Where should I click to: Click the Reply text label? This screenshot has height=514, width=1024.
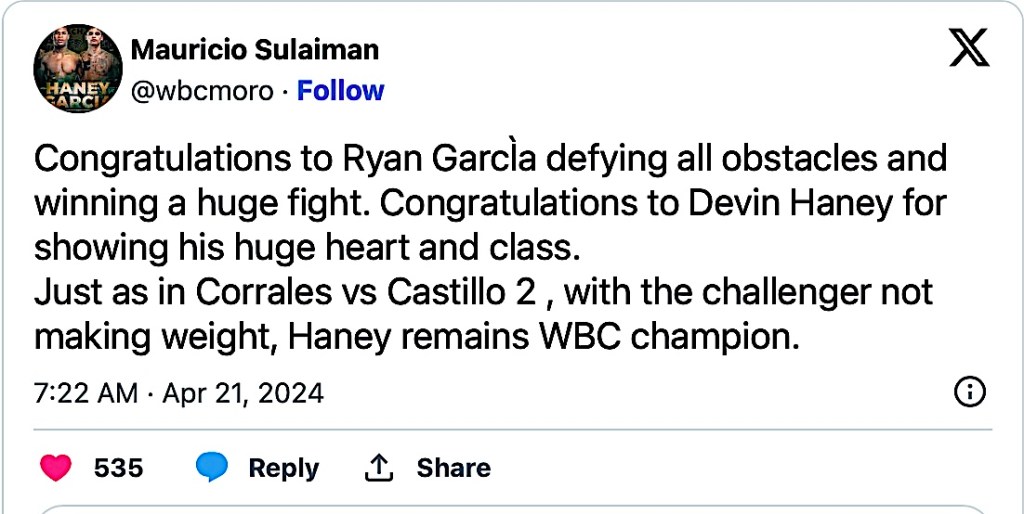point(283,467)
